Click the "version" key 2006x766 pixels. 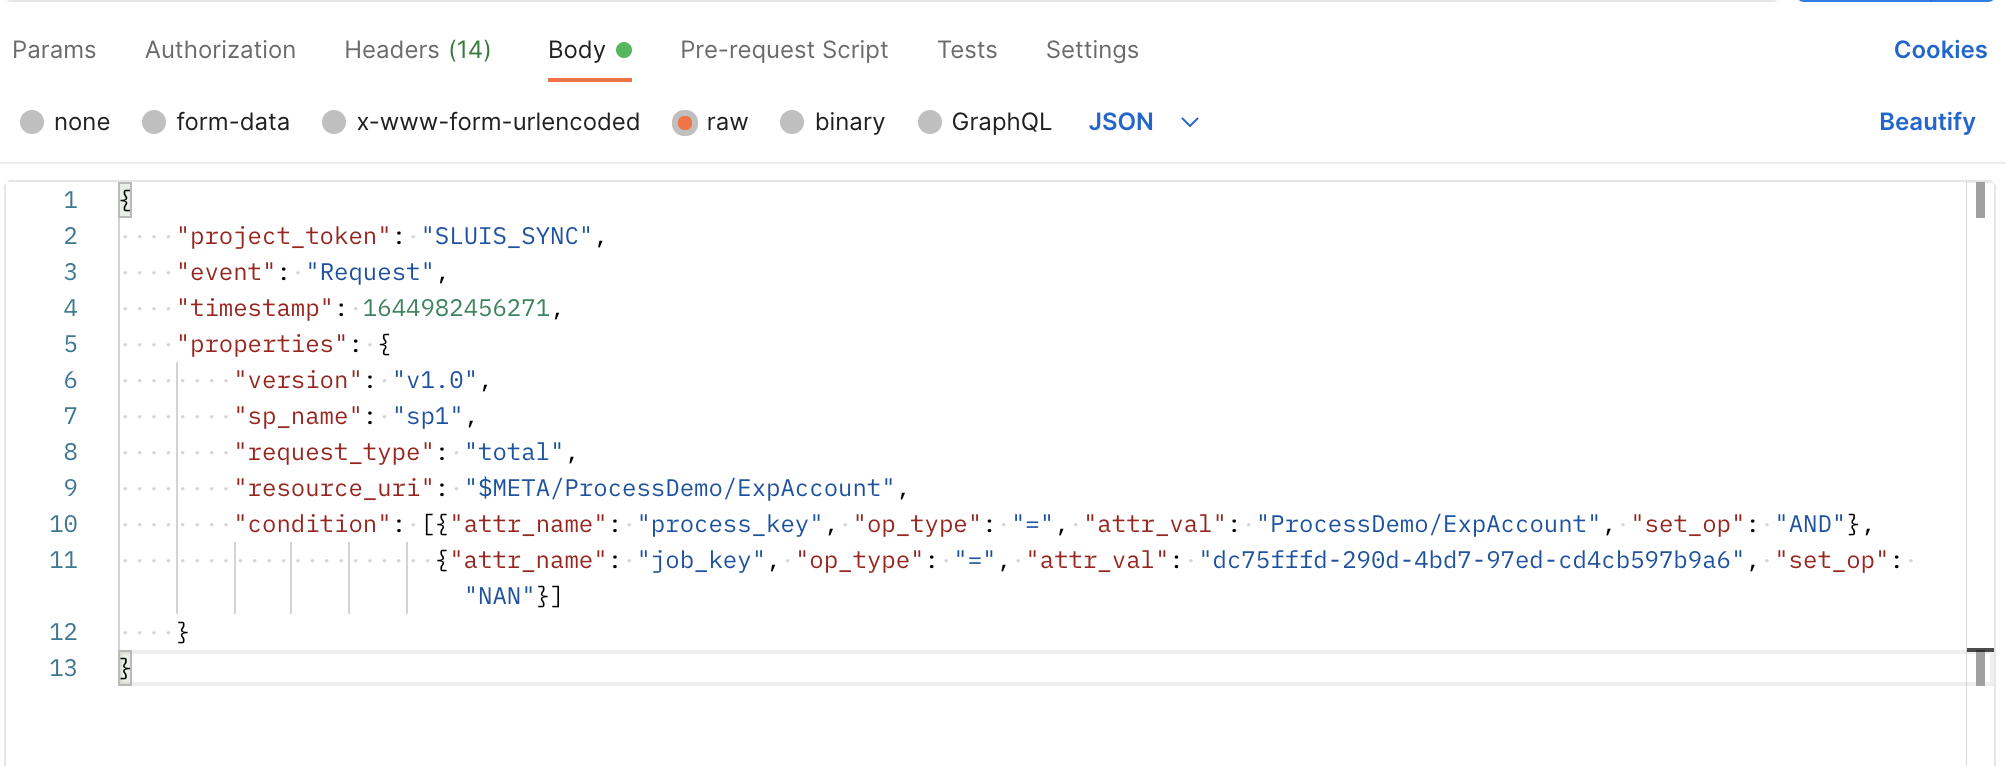[298, 380]
